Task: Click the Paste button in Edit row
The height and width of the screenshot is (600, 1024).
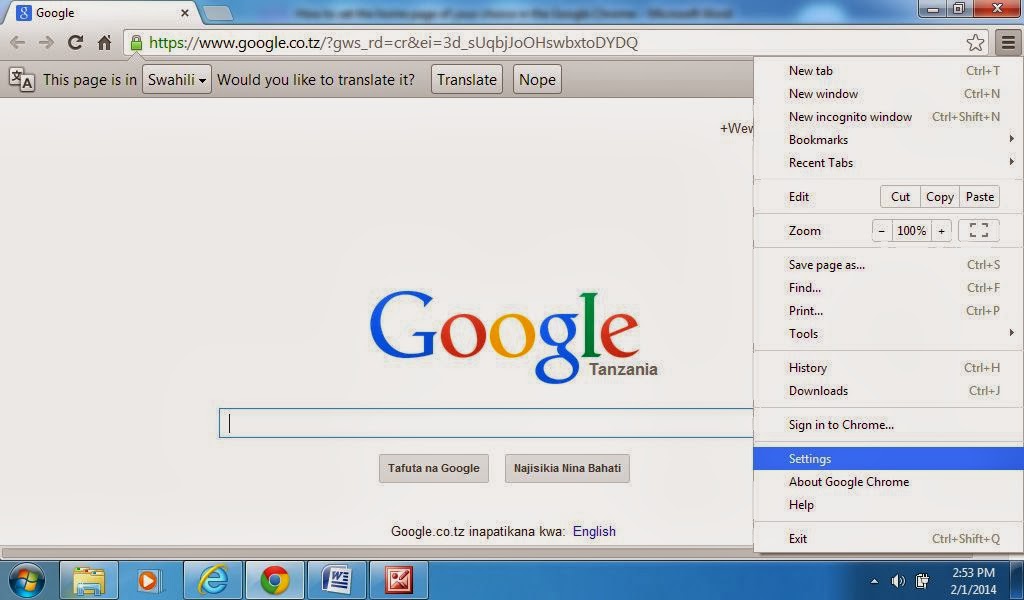Action: click(x=980, y=197)
